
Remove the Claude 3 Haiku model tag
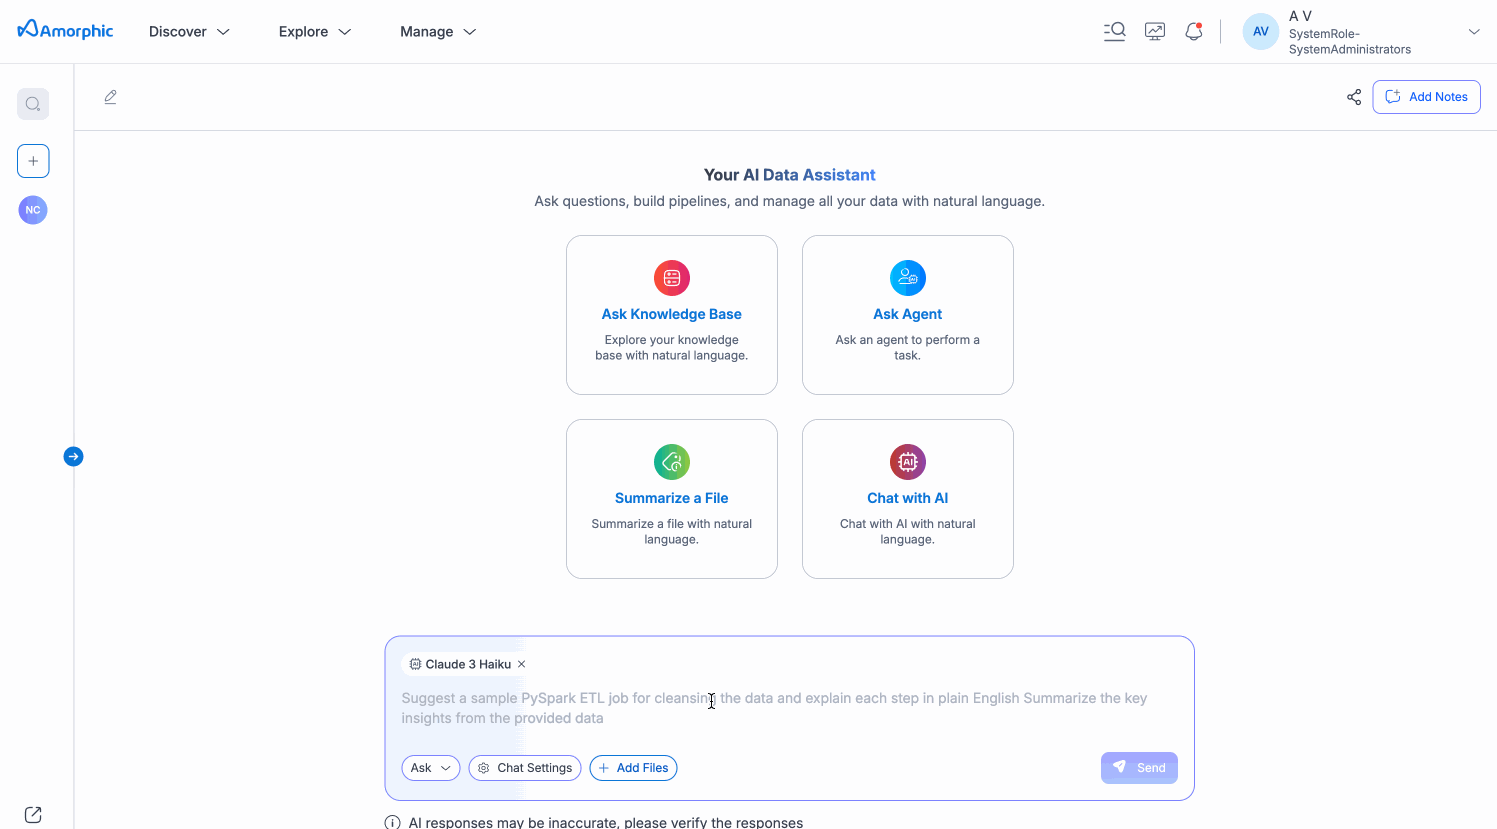(x=521, y=664)
